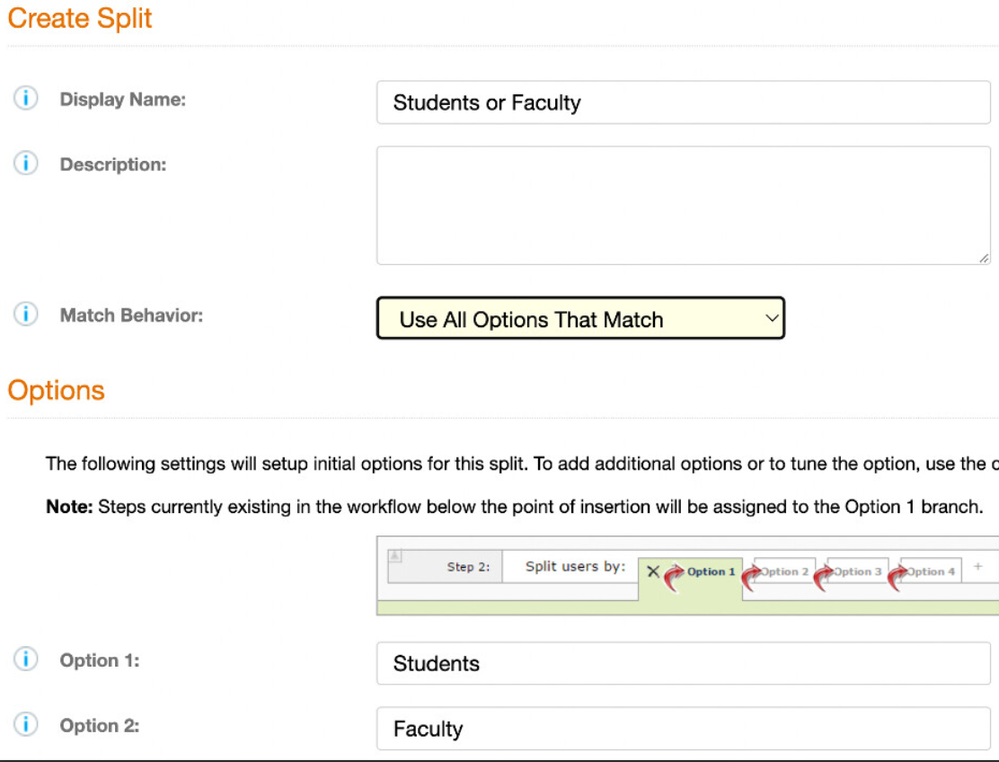Select the Option 2 tab in the preview
Screen dimensions: 999x762
[785, 572]
